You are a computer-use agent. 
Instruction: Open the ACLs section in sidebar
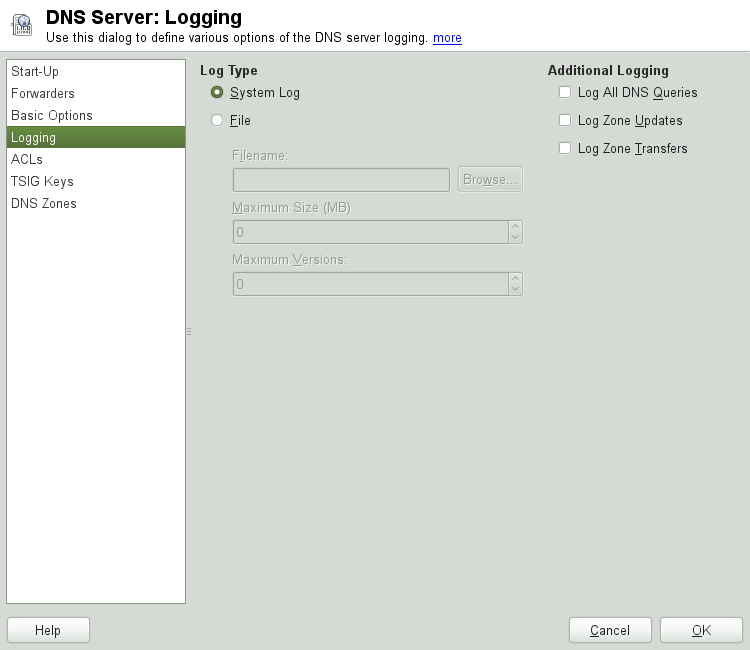tap(96, 159)
